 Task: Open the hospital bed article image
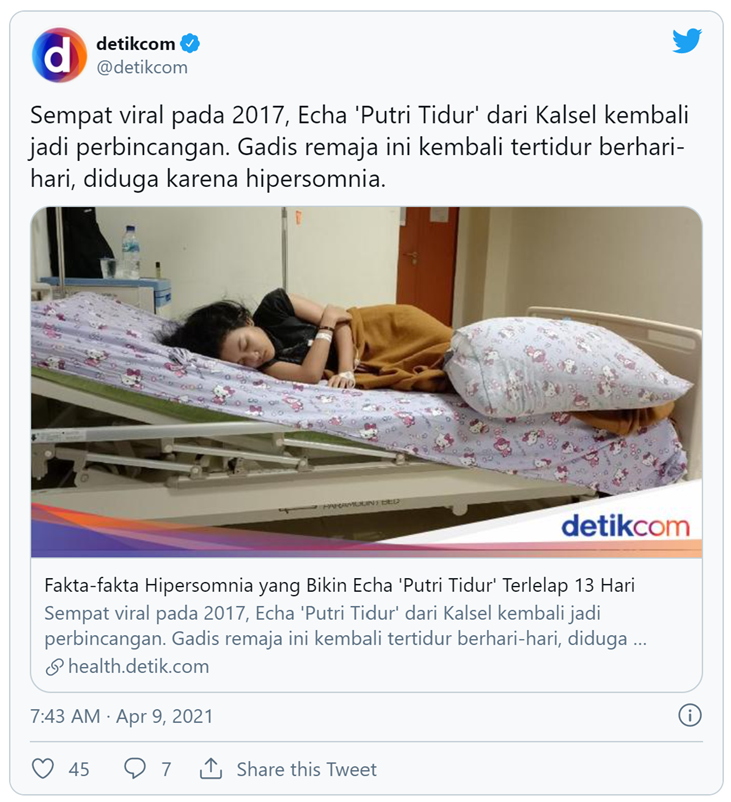coord(366,382)
